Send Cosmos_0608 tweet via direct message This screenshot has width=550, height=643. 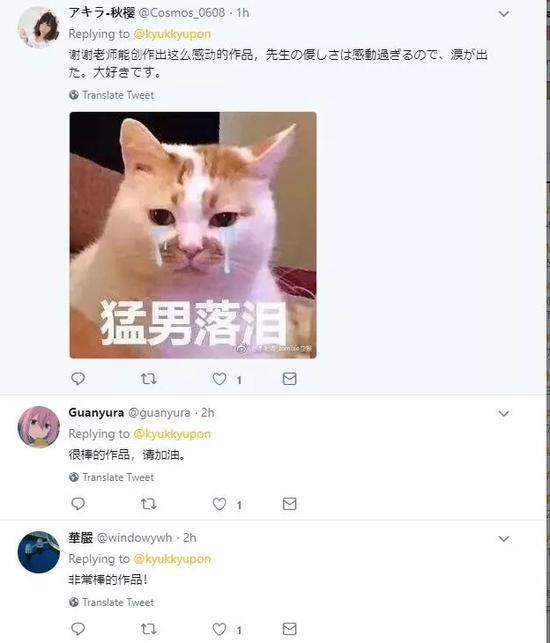coord(290,378)
